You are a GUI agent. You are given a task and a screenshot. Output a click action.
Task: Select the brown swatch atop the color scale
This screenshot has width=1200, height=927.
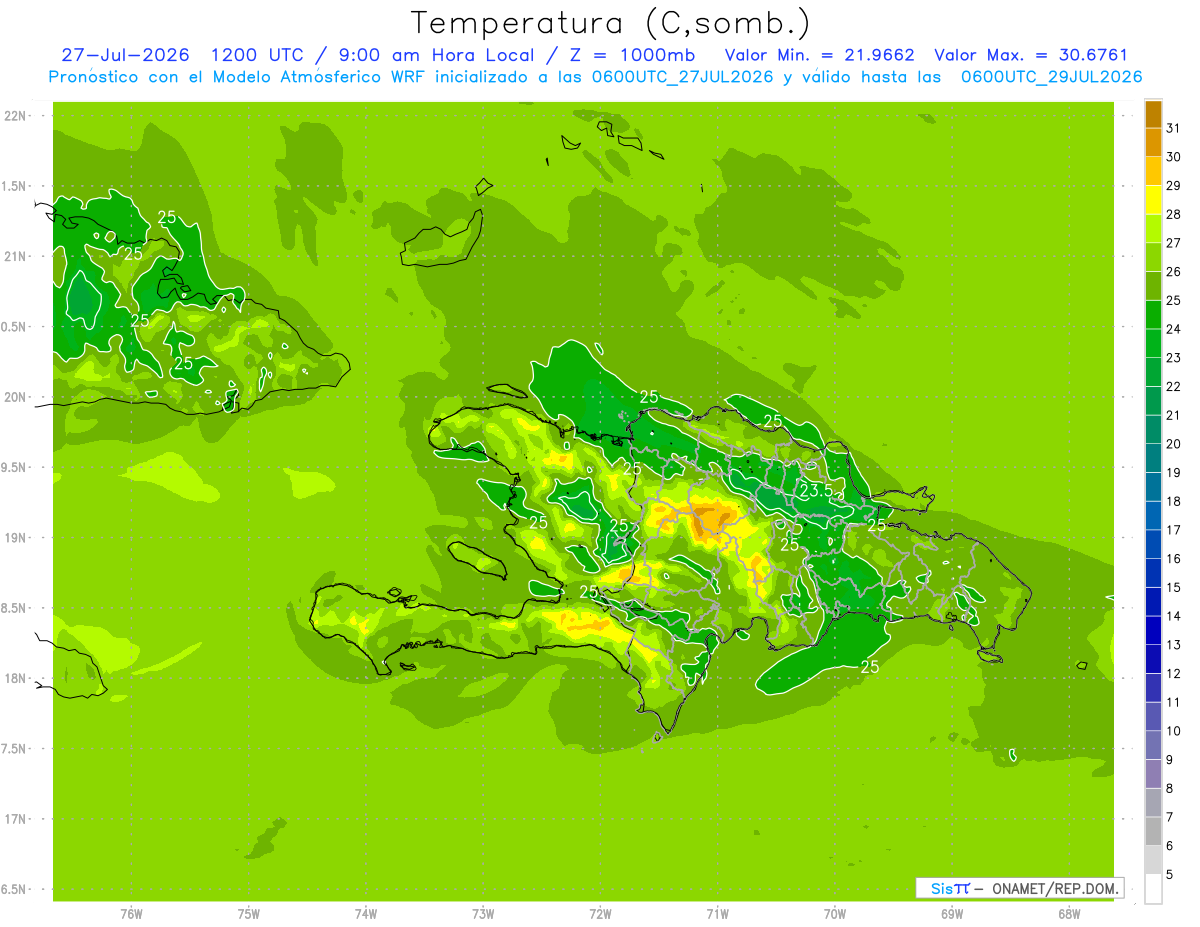pos(1153,114)
